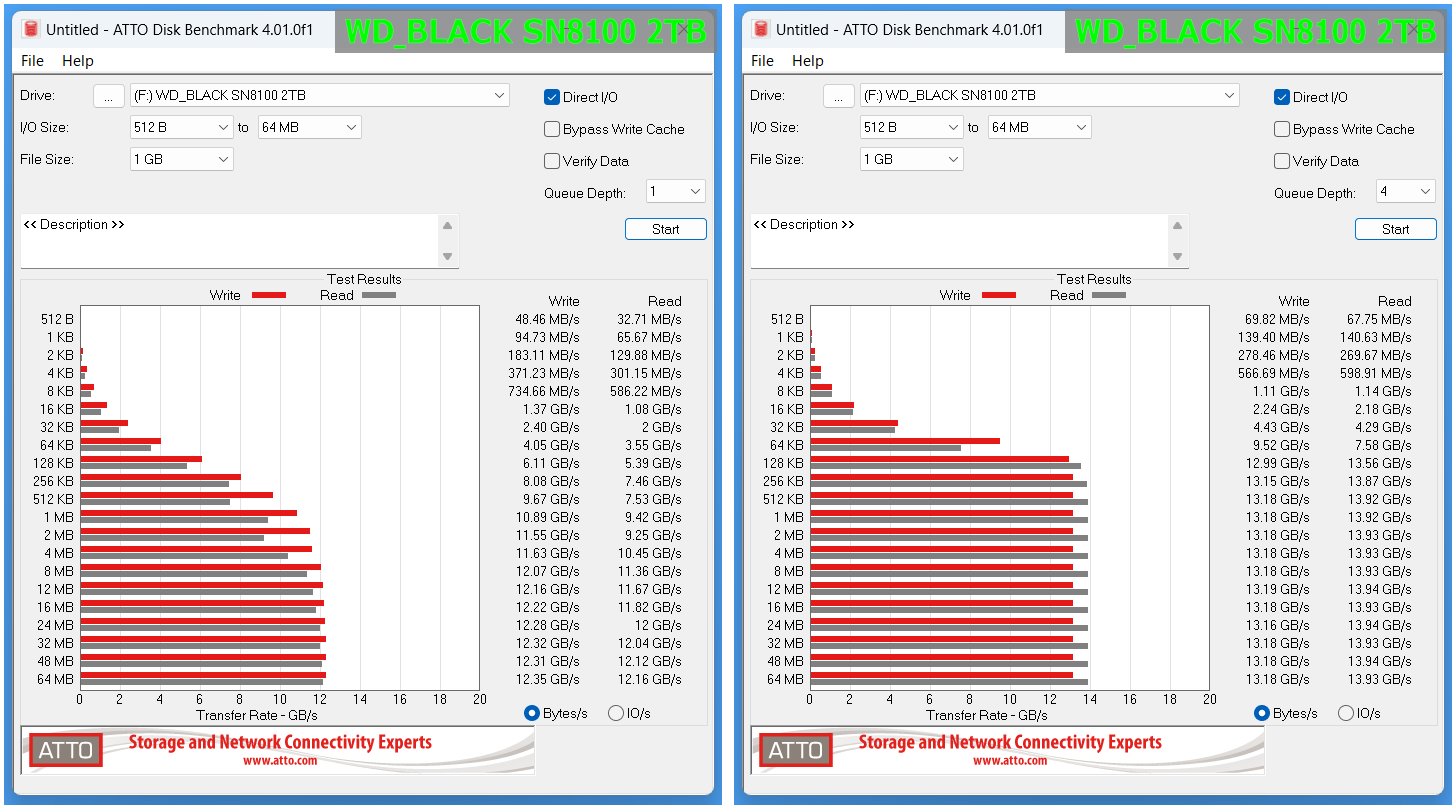This screenshot has width=1456, height=809.
Task: Click 128 KB row label in left window
Action: click(53, 463)
